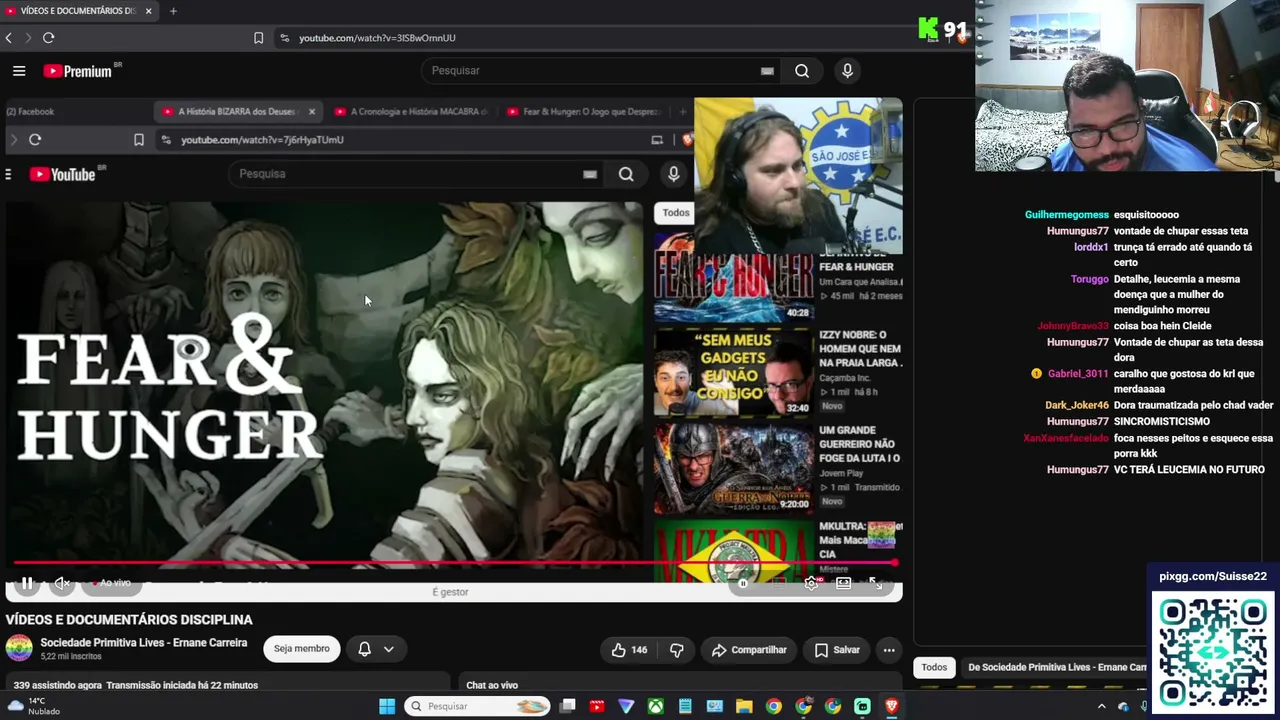Image resolution: width=1280 pixels, height=720 pixels.
Task: Go back using the browser back arrow
Action: coord(9,38)
